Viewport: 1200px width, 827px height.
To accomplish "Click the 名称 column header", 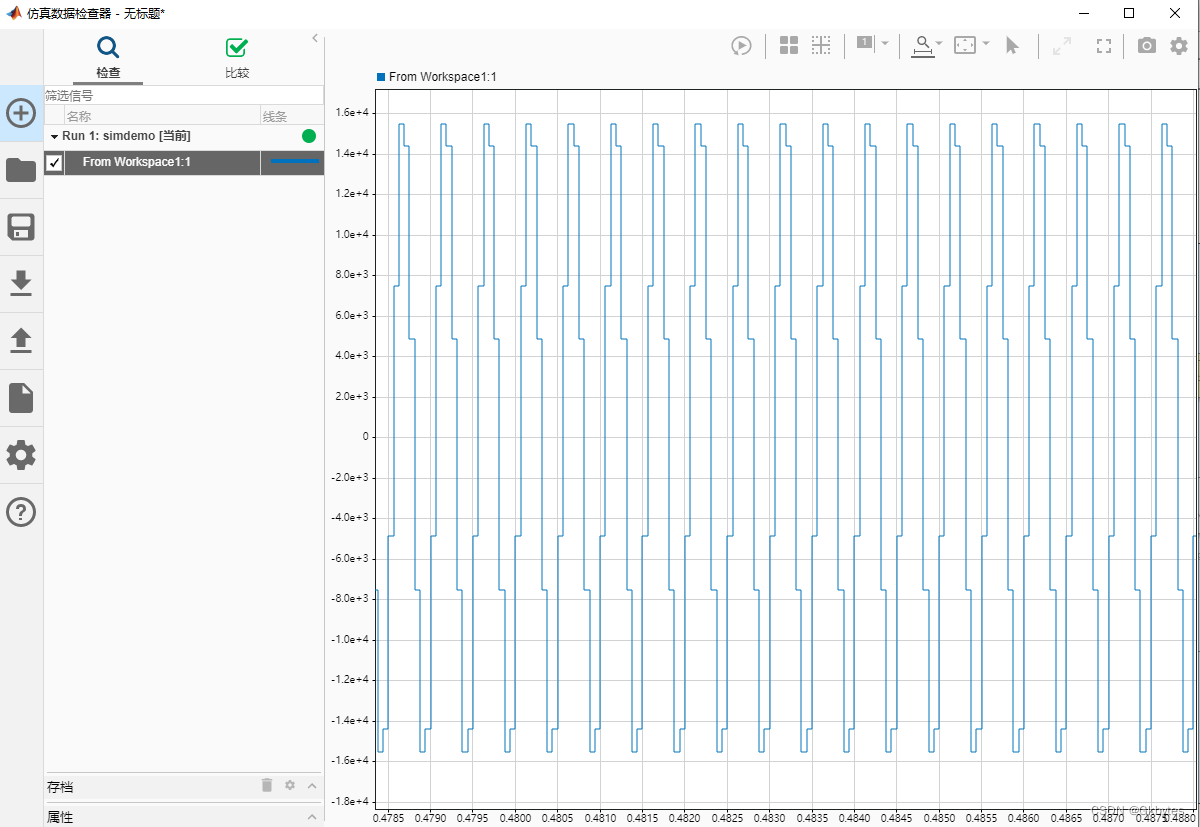I will point(79,116).
